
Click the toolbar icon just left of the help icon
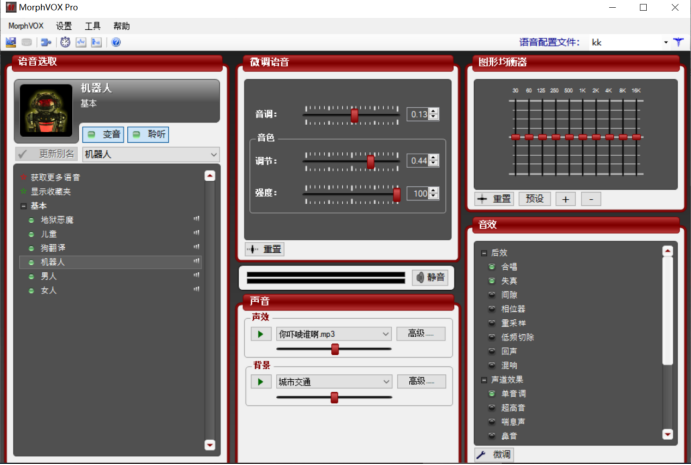[x=96, y=42]
